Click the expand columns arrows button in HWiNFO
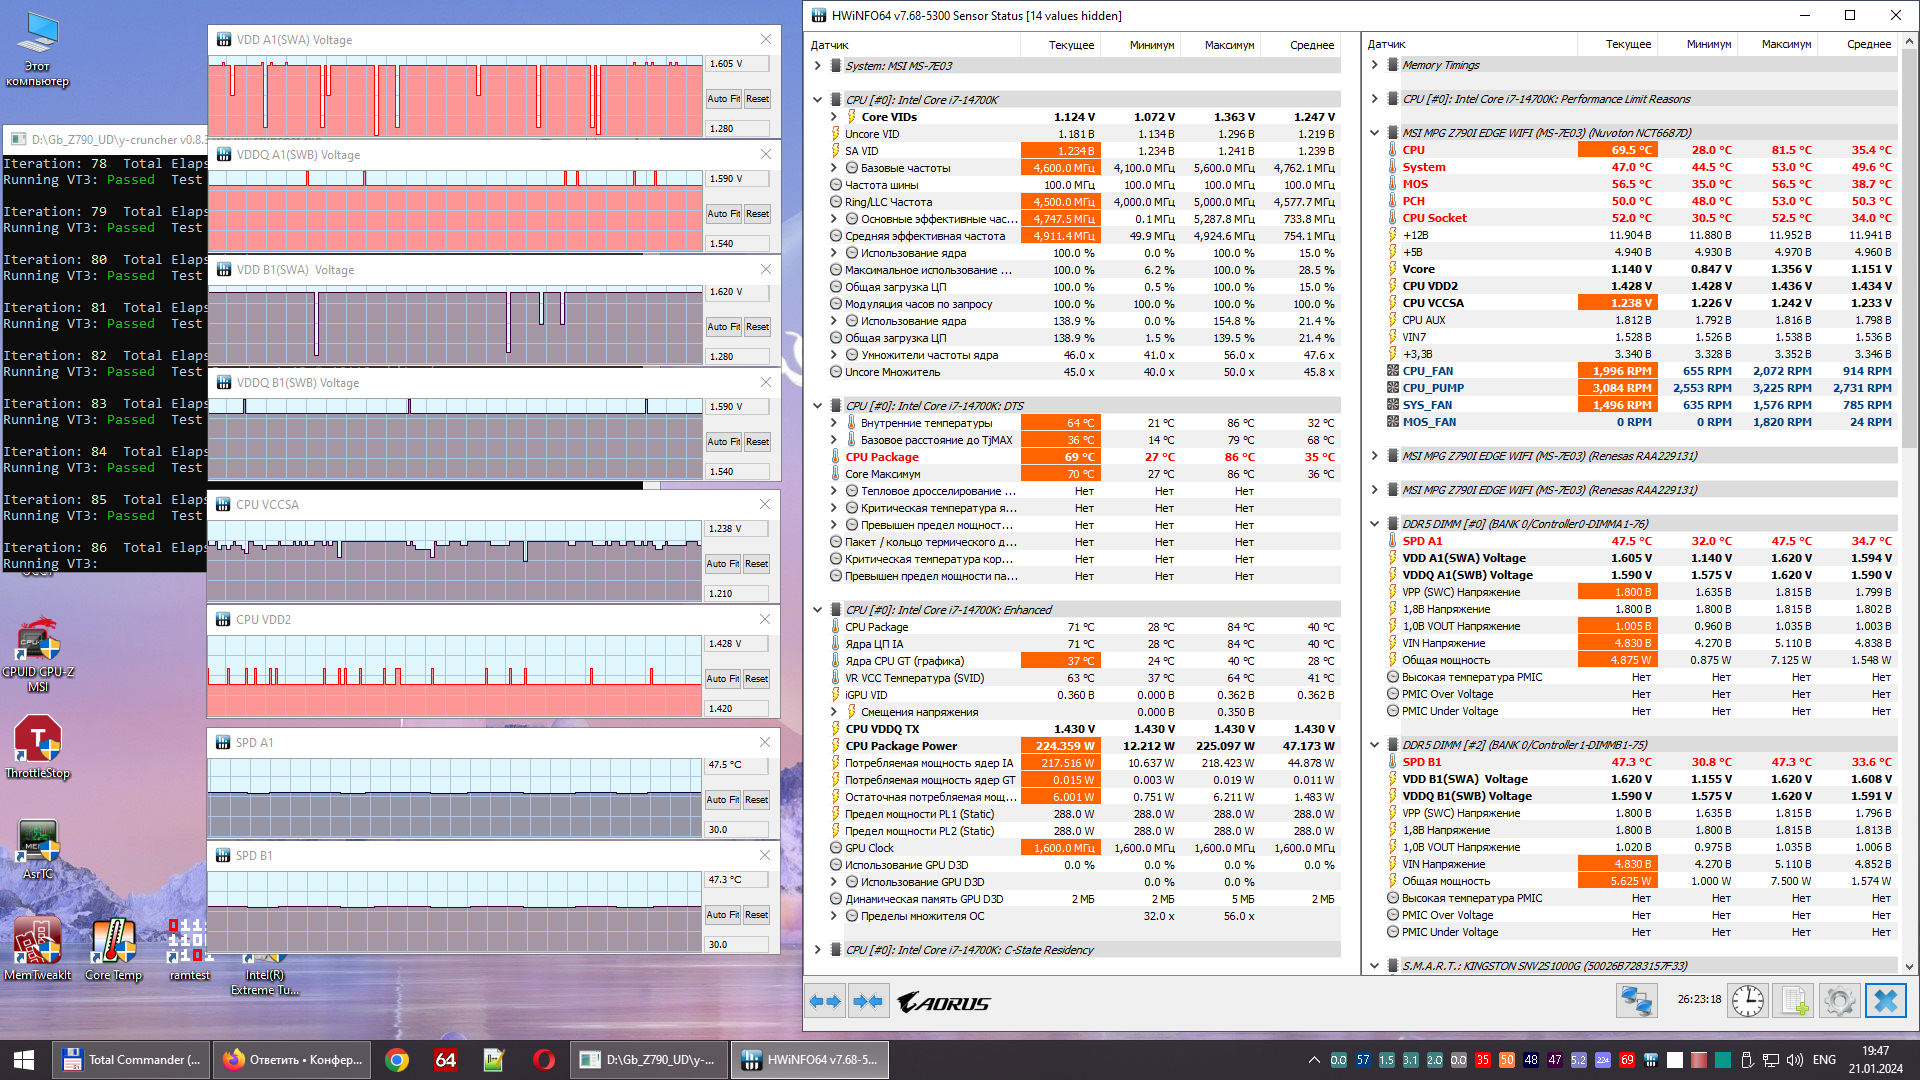Image resolution: width=1920 pixels, height=1080 pixels. [x=825, y=1001]
